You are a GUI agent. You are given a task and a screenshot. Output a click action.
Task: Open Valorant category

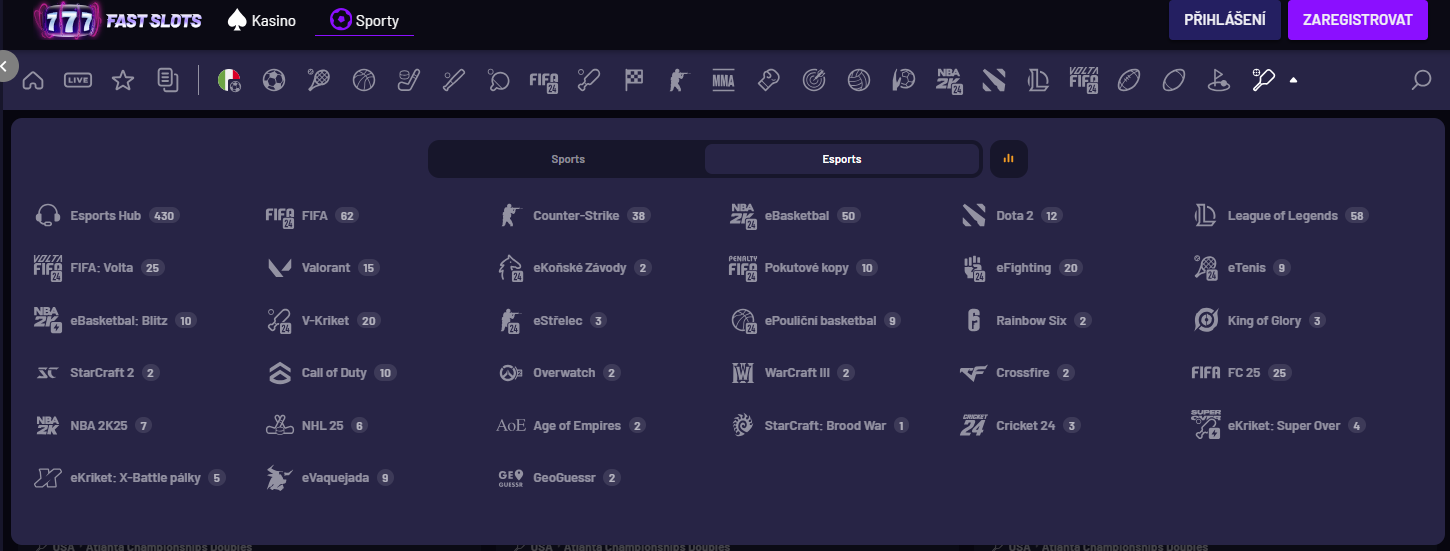(322, 268)
